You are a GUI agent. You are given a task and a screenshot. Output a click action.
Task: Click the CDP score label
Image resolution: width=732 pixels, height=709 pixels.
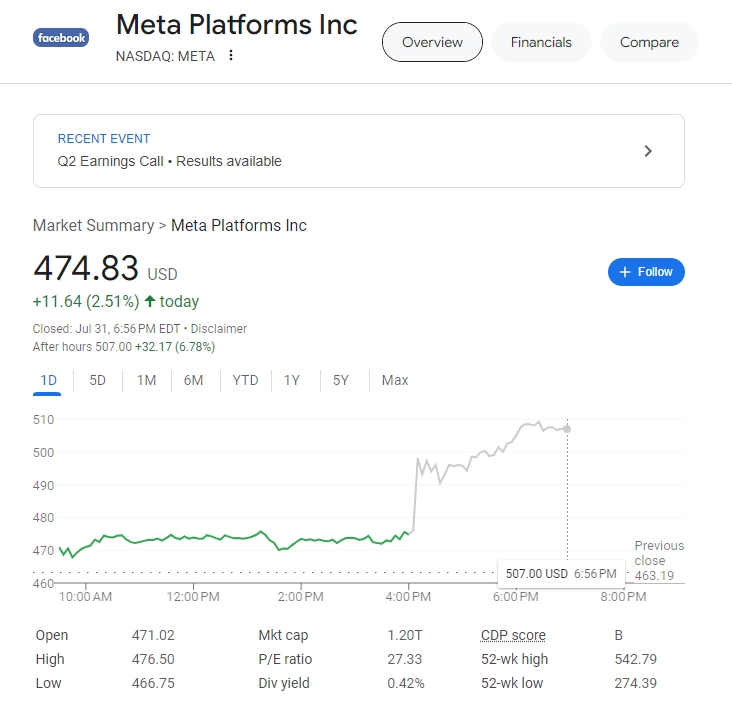coord(513,635)
